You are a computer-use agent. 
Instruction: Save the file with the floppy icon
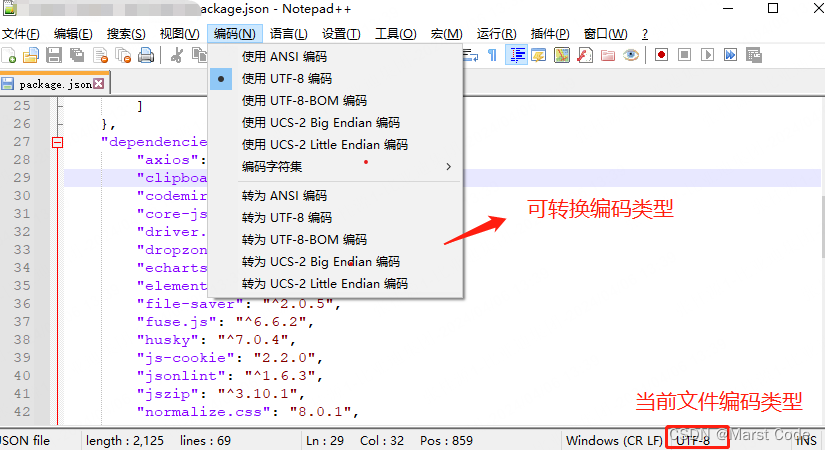[54, 55]
